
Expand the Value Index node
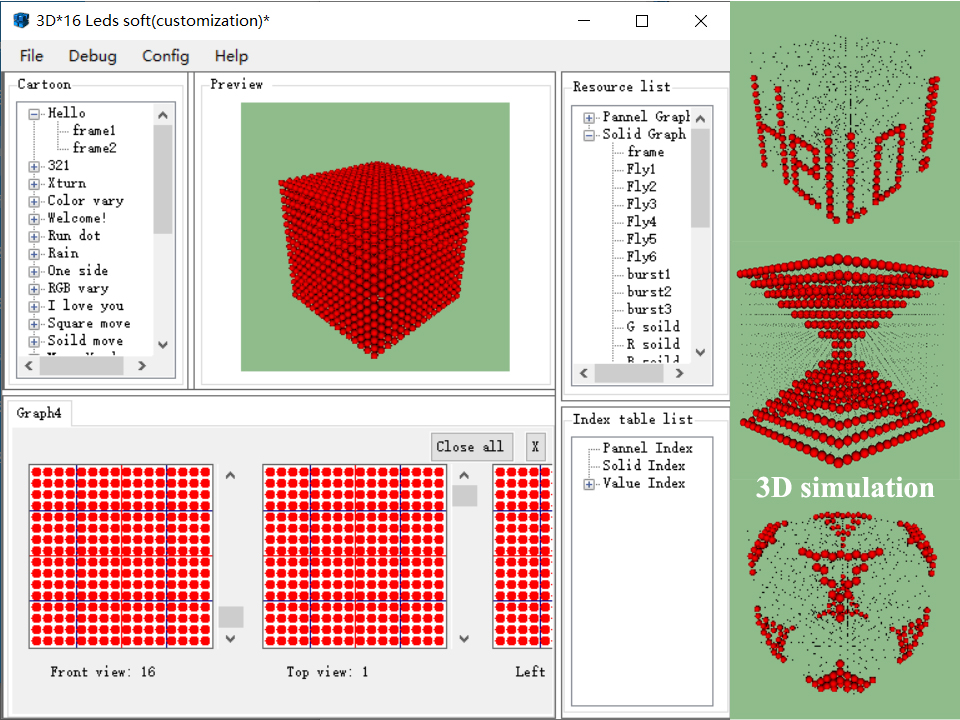tap(589, 484)
